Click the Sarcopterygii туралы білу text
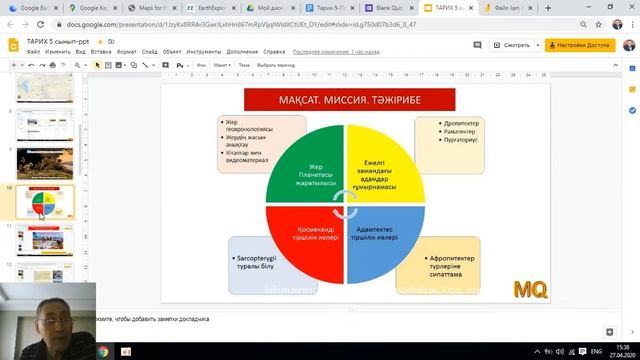 click(256, 262)
